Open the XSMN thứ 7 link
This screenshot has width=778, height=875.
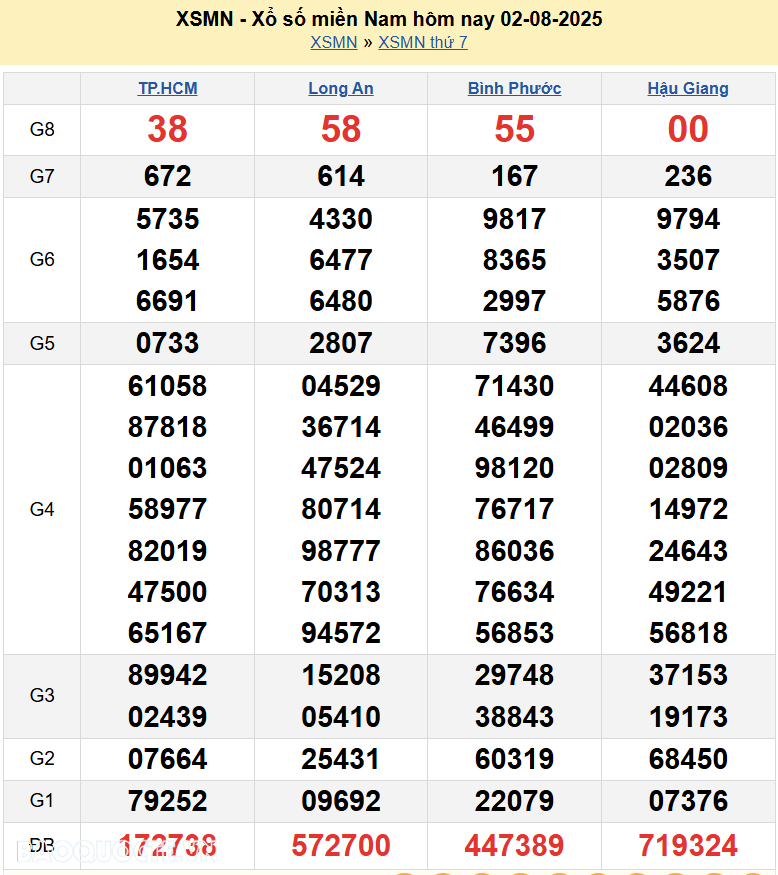tap(422, 42)
